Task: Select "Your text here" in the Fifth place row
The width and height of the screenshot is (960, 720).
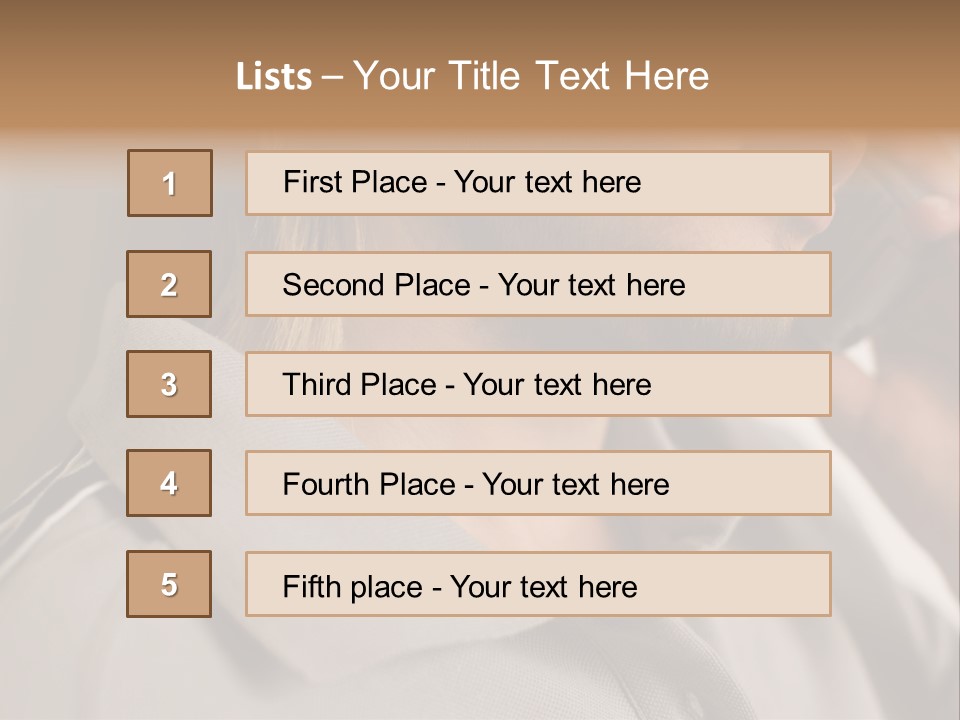Action: (543, 587)
